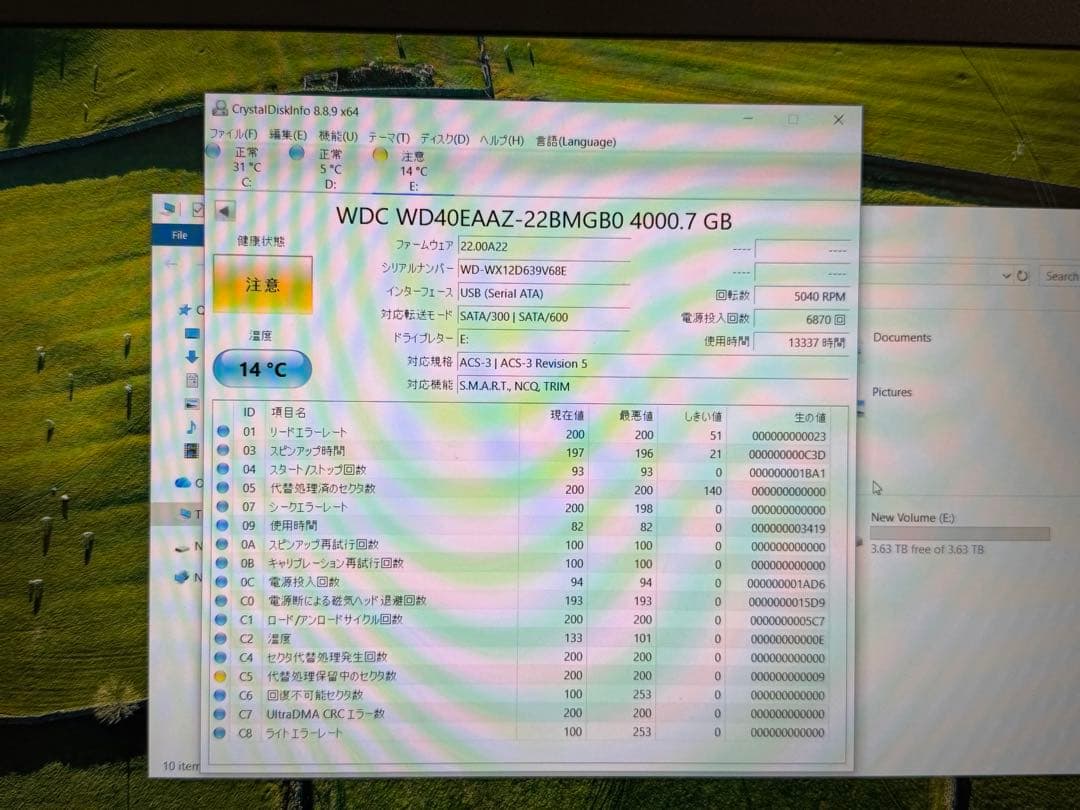1080x810 pixels.
Task: Open Pictures folder in File Explorer window
Action: 892,392
